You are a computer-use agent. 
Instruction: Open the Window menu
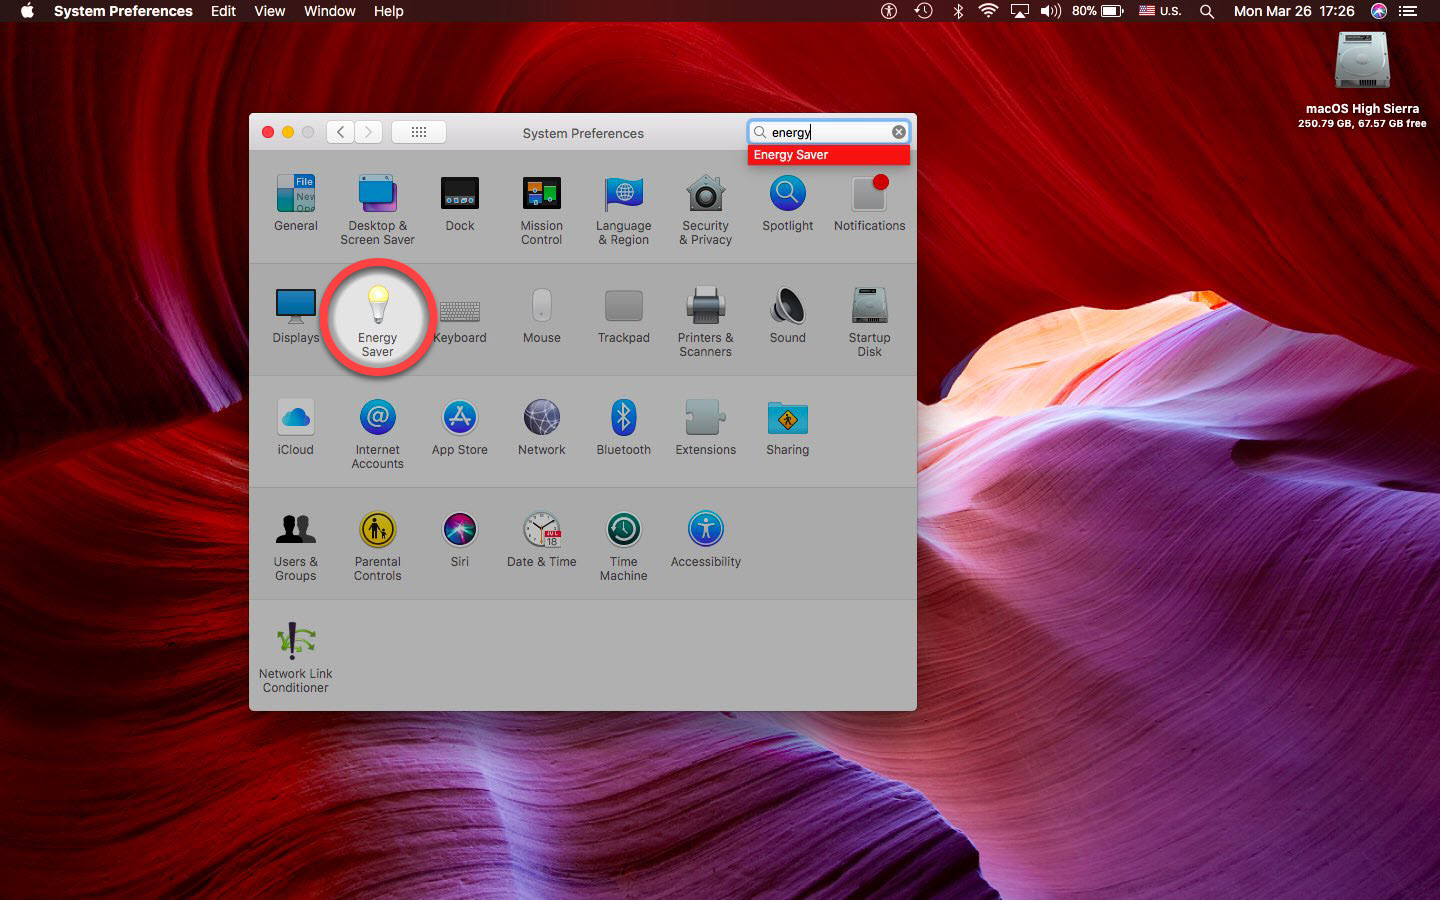tap(330, 11)
